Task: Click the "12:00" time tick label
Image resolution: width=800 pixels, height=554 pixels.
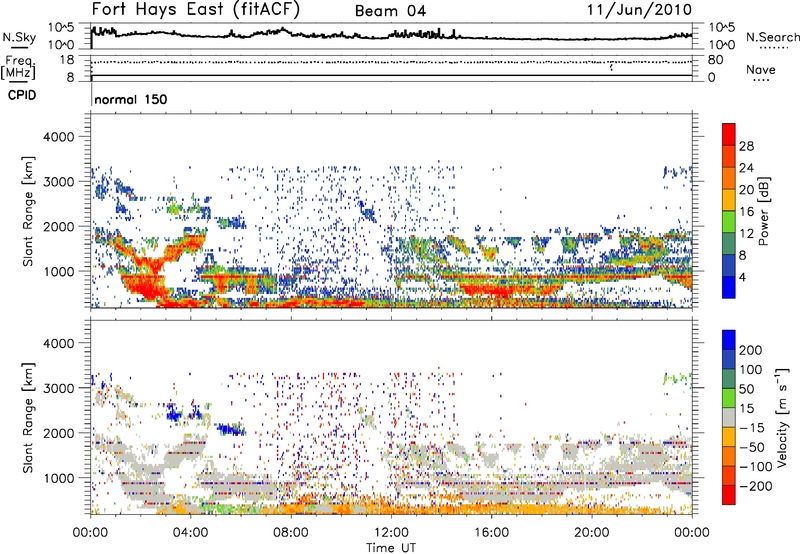Action: pos(391,533)
